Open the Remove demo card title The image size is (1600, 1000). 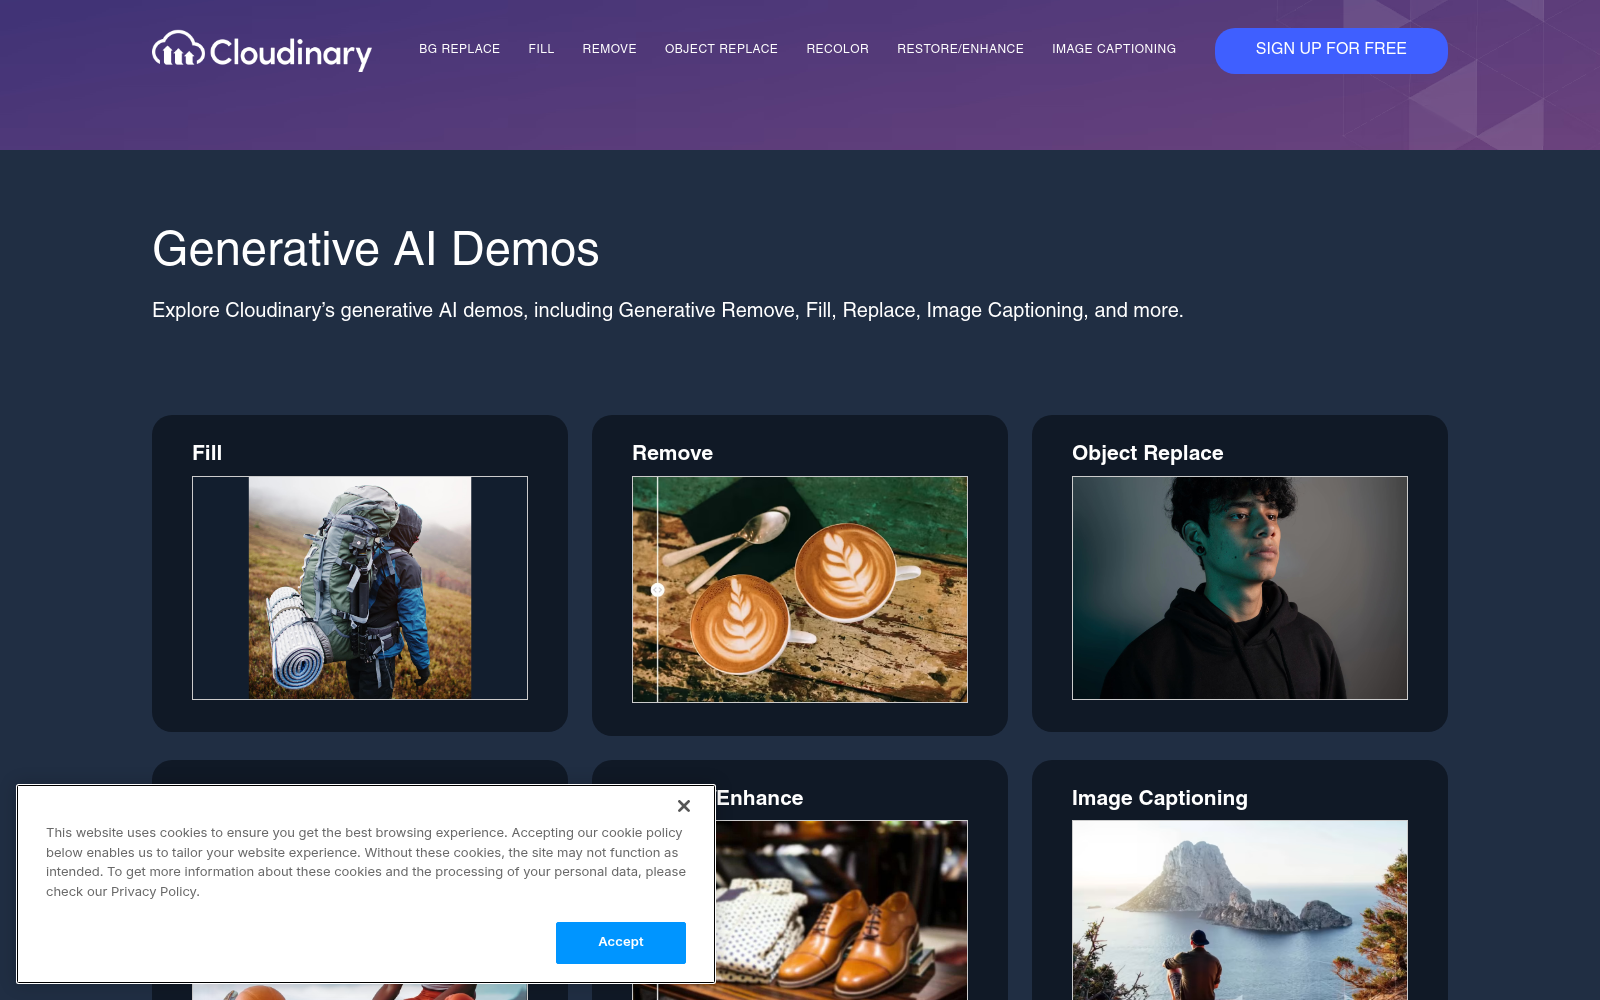[672, 453]
